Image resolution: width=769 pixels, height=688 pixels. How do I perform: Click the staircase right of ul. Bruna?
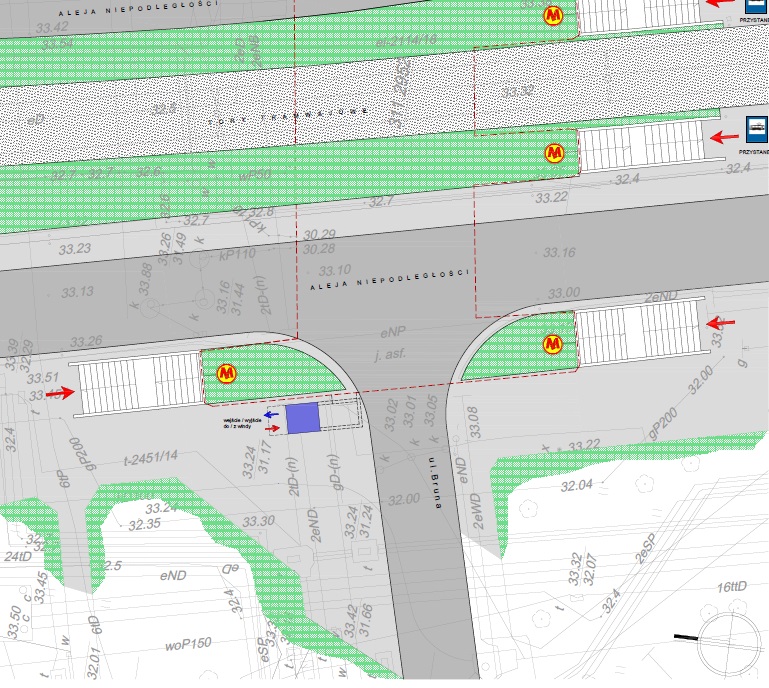[x=641, y=331]
